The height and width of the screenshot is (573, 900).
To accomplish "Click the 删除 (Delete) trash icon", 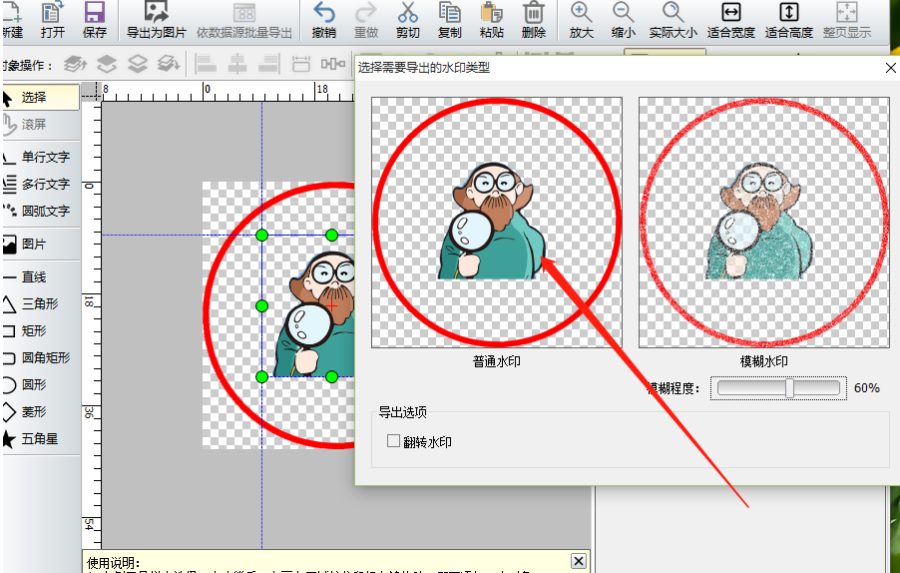I will coord(534,13).
